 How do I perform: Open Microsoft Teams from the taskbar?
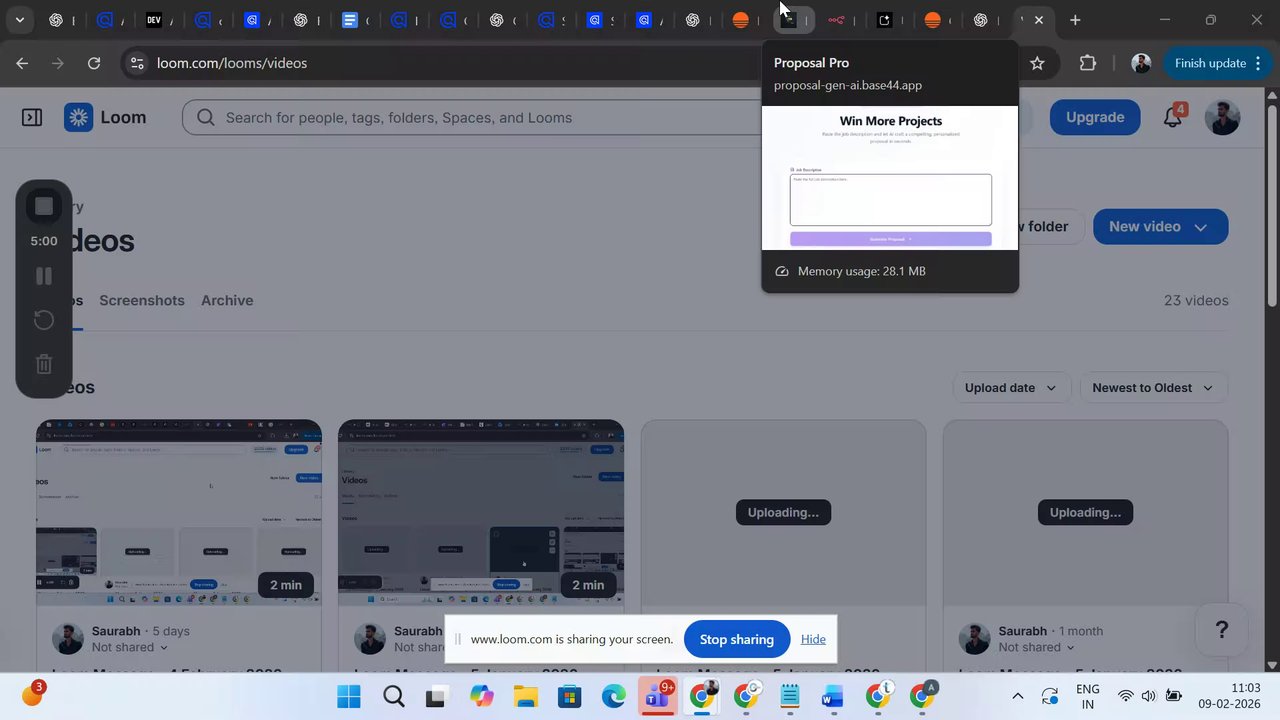pyautogui.click(x=657, y=697)
